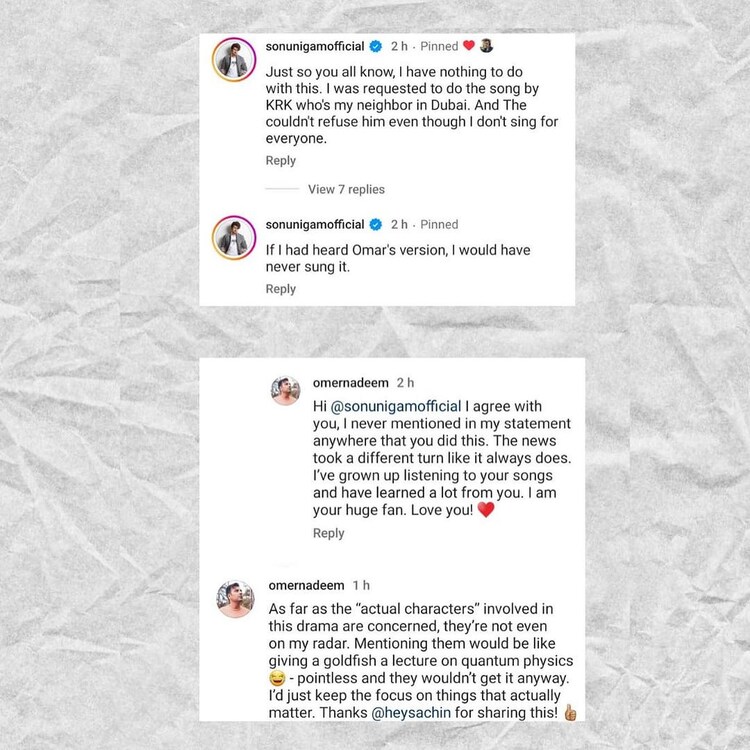The width and height of the screenshot is (750, 750).
Task: Open omernadeem avatar on the goldfish comment
Action: pos(235,599)
